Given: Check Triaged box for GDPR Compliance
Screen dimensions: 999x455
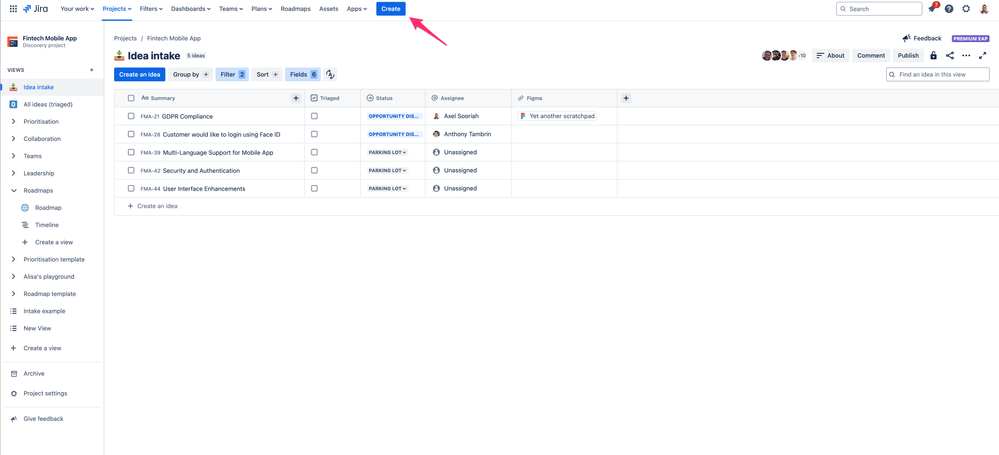Looking at the screenshot, I should (314, 117).
